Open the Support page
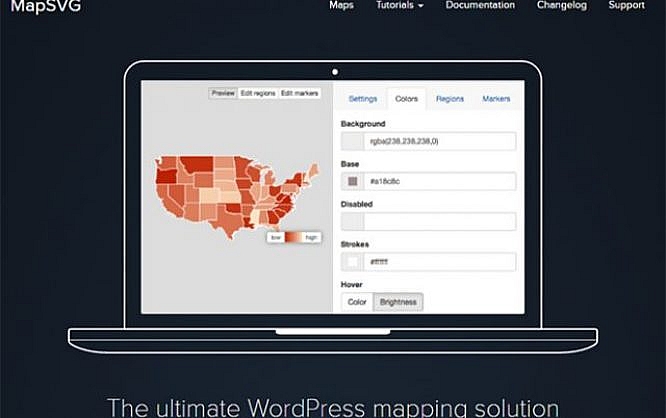This screenshot has height=418, width=666. [626, 5]
